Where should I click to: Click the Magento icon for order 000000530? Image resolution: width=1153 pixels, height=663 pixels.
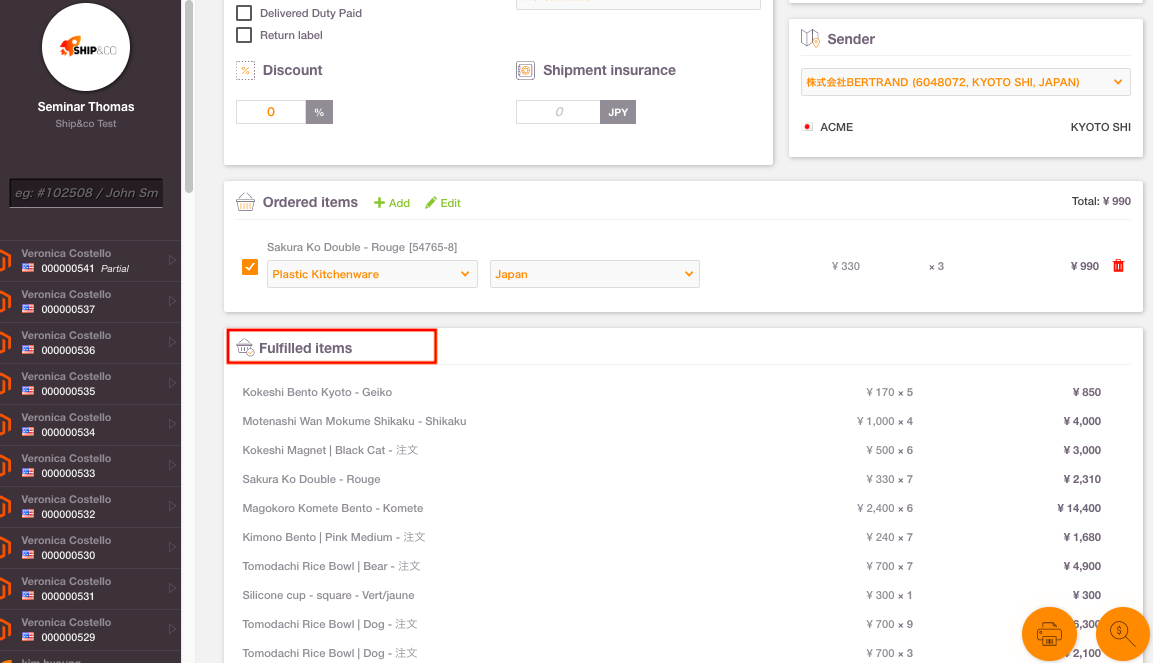[x=4, y=548]
